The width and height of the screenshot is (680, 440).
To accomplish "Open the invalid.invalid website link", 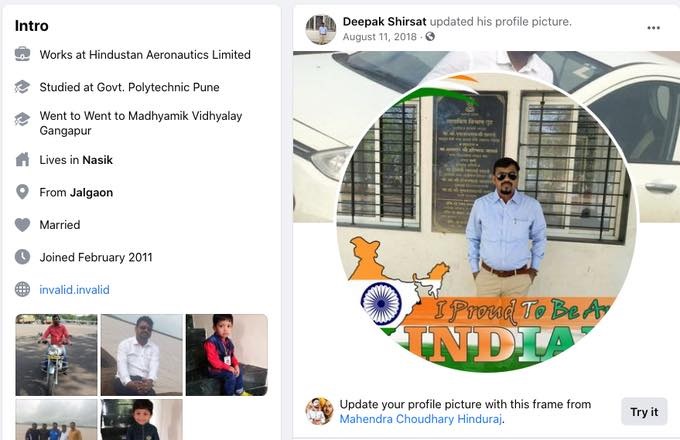I will (x=74, y=290).
